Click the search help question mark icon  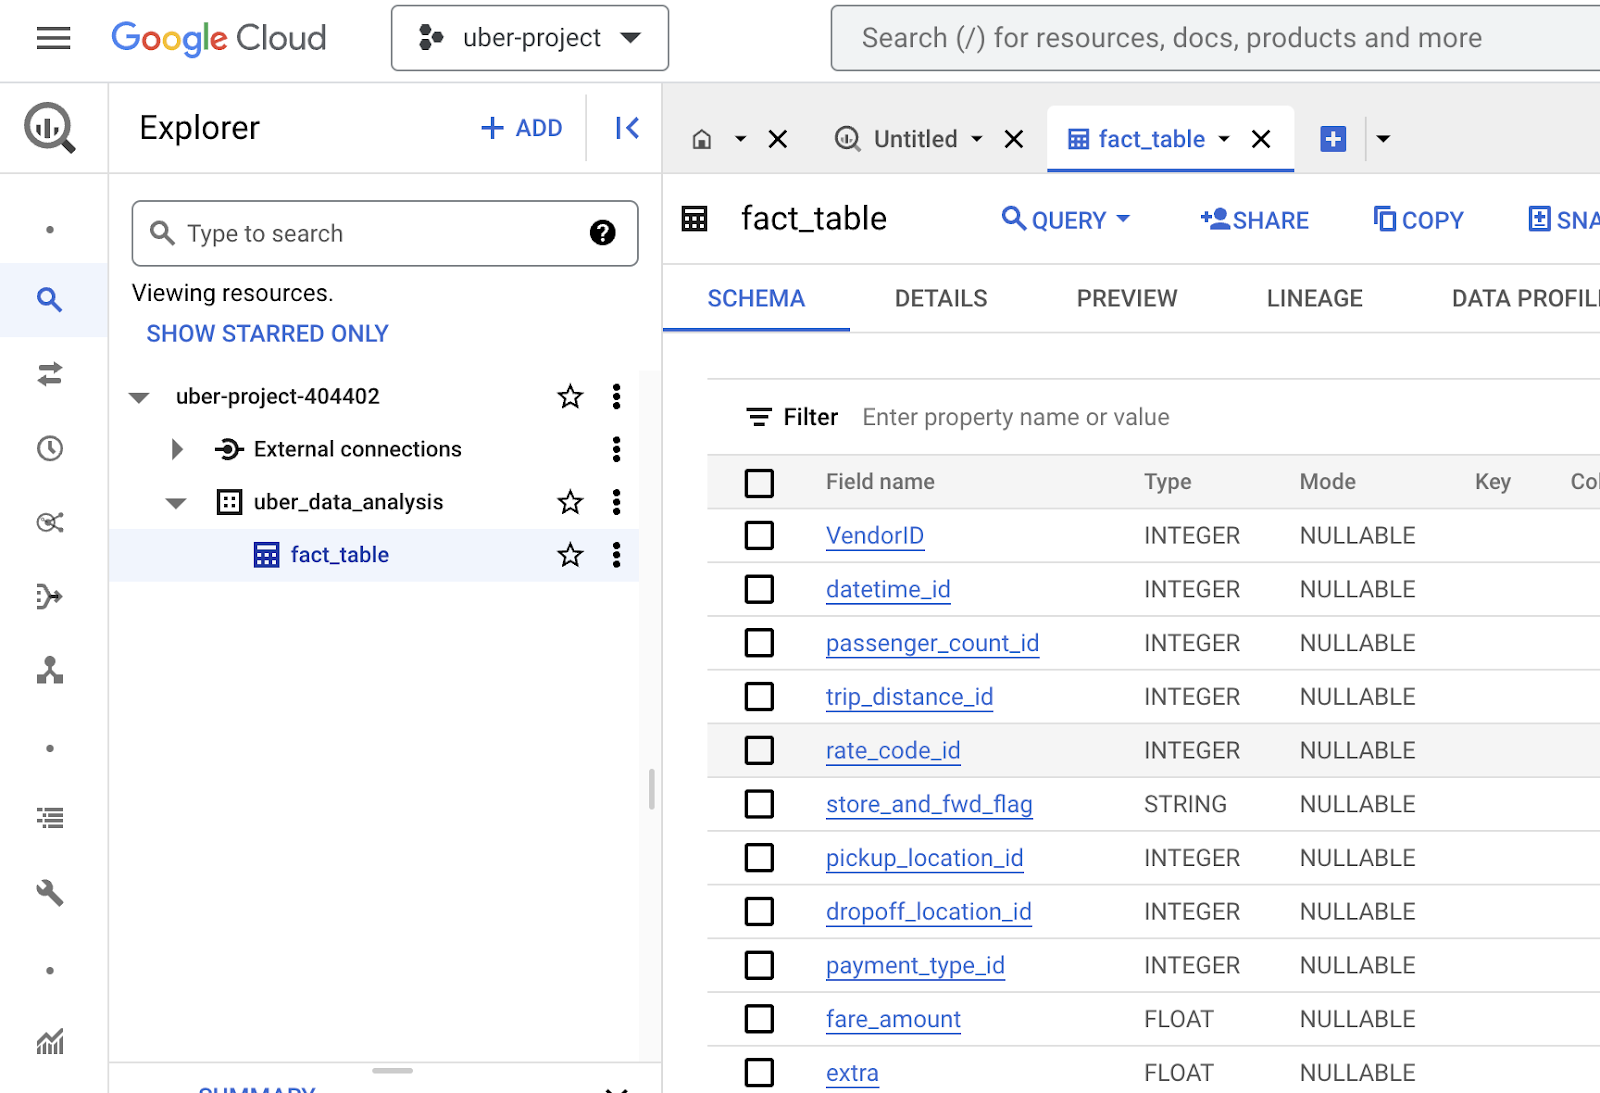click(602, 233)
